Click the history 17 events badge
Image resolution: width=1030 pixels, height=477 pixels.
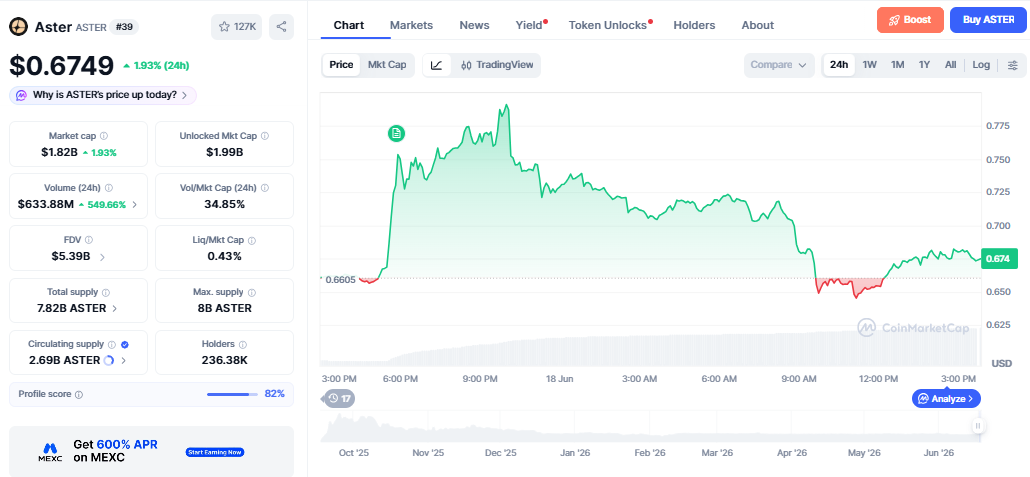340,398
